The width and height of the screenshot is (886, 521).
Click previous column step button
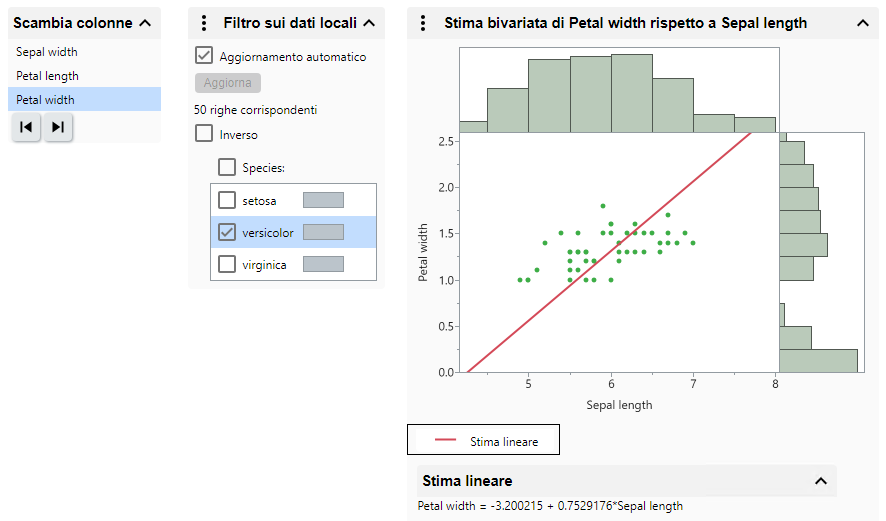pos(26,127)
